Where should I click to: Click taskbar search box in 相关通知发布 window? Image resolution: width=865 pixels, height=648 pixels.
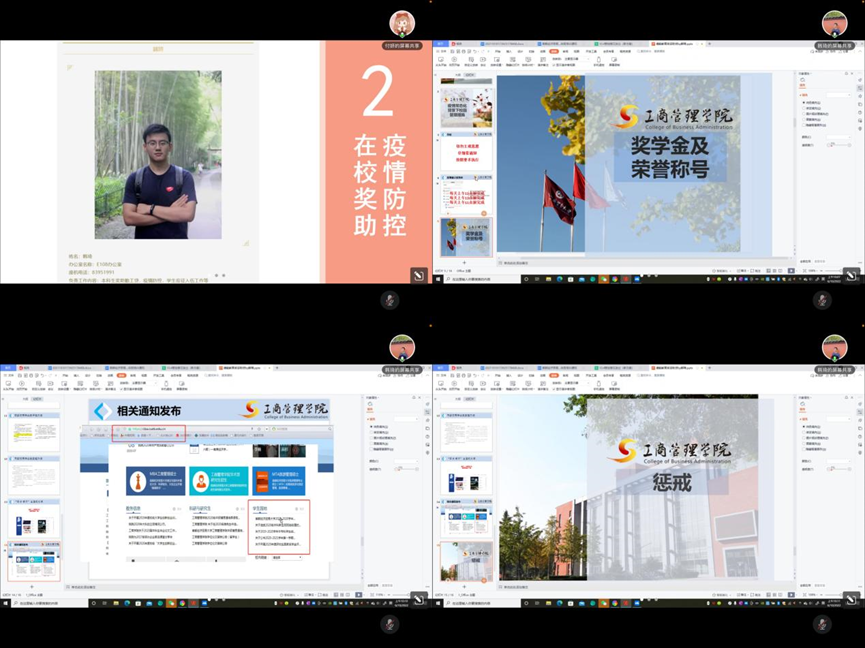[x=50, y=603]
